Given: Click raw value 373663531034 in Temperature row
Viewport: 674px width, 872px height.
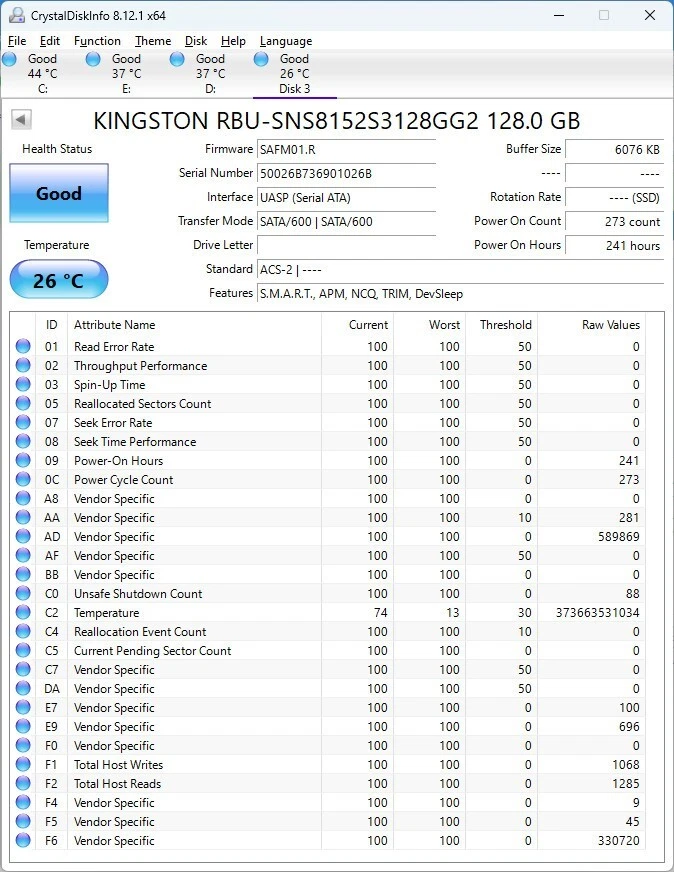Looking at the screenshot, I should click(597, 612).
